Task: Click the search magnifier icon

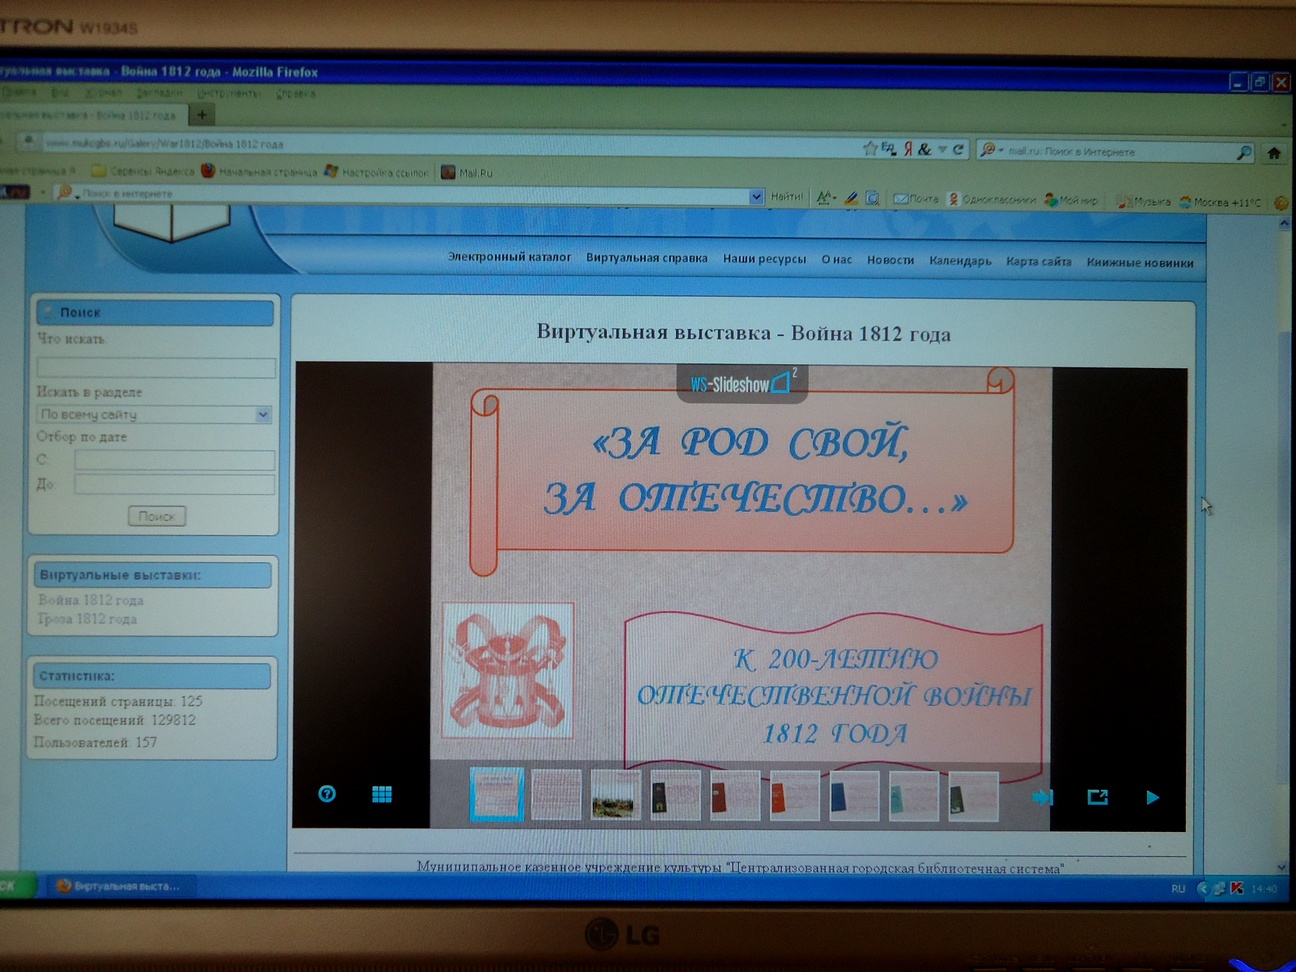Action: (1243, 152)
